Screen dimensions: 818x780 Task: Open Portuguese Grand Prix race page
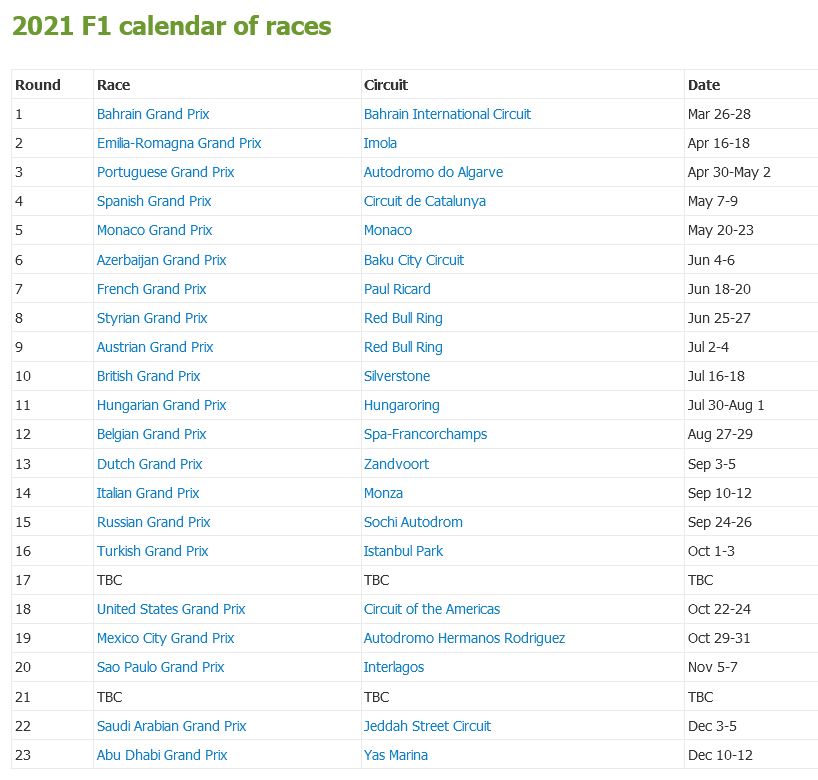166,172
